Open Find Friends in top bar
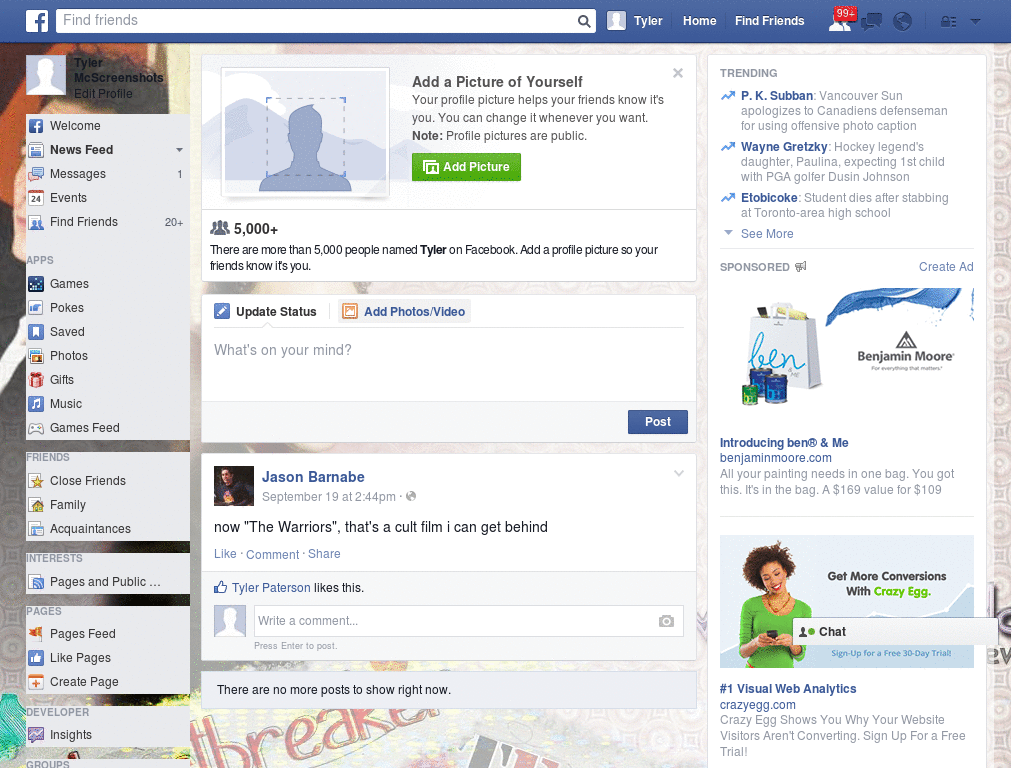 (x=769, y=21)
